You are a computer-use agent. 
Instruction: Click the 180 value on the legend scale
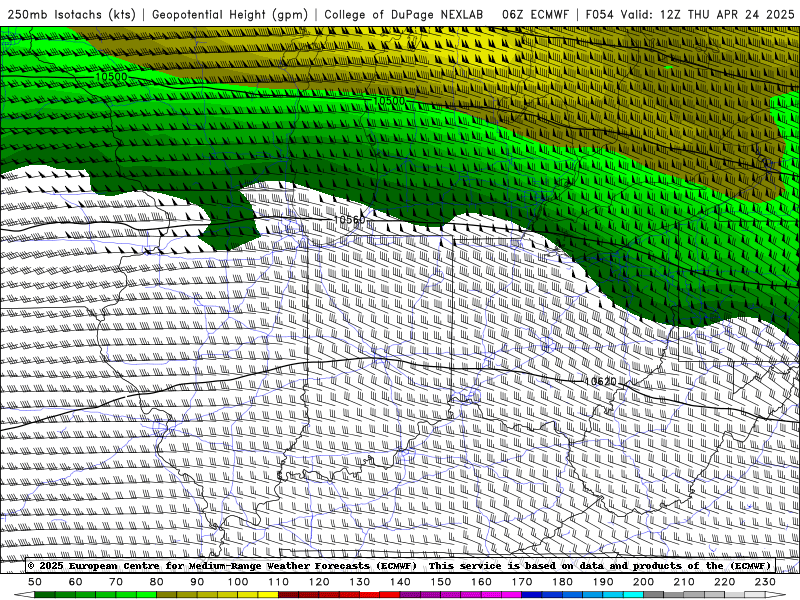click(x=562, y=582)
